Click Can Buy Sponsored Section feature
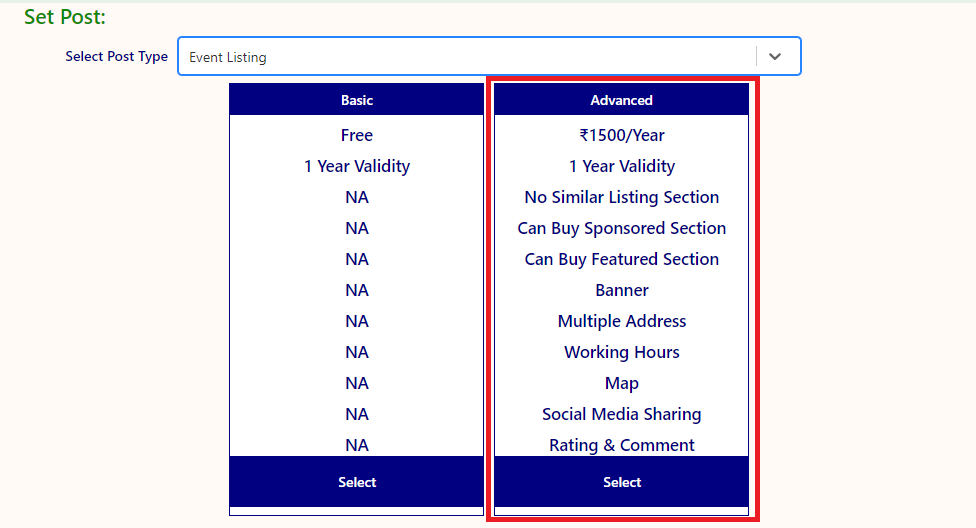 (621, 228)
